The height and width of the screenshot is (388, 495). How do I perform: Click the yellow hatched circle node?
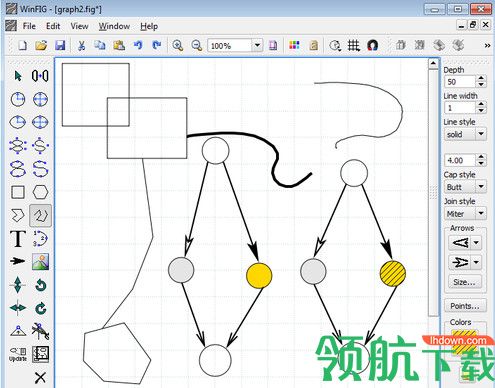(393, 273)
